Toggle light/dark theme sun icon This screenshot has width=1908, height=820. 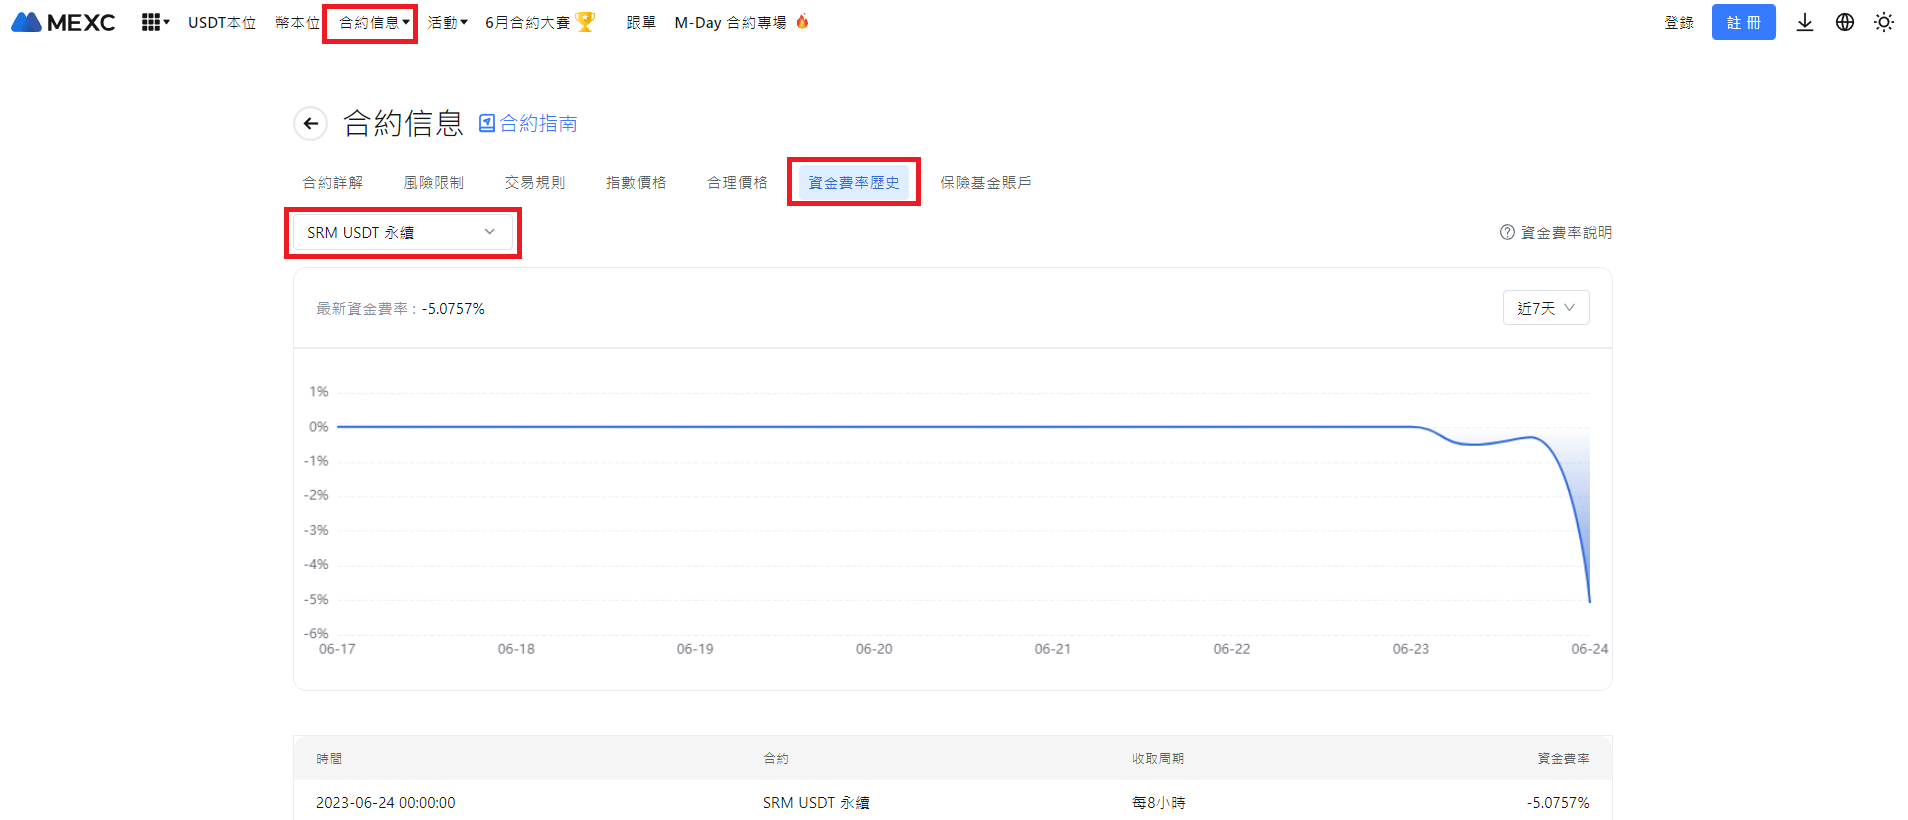[x=1883, y=22]
